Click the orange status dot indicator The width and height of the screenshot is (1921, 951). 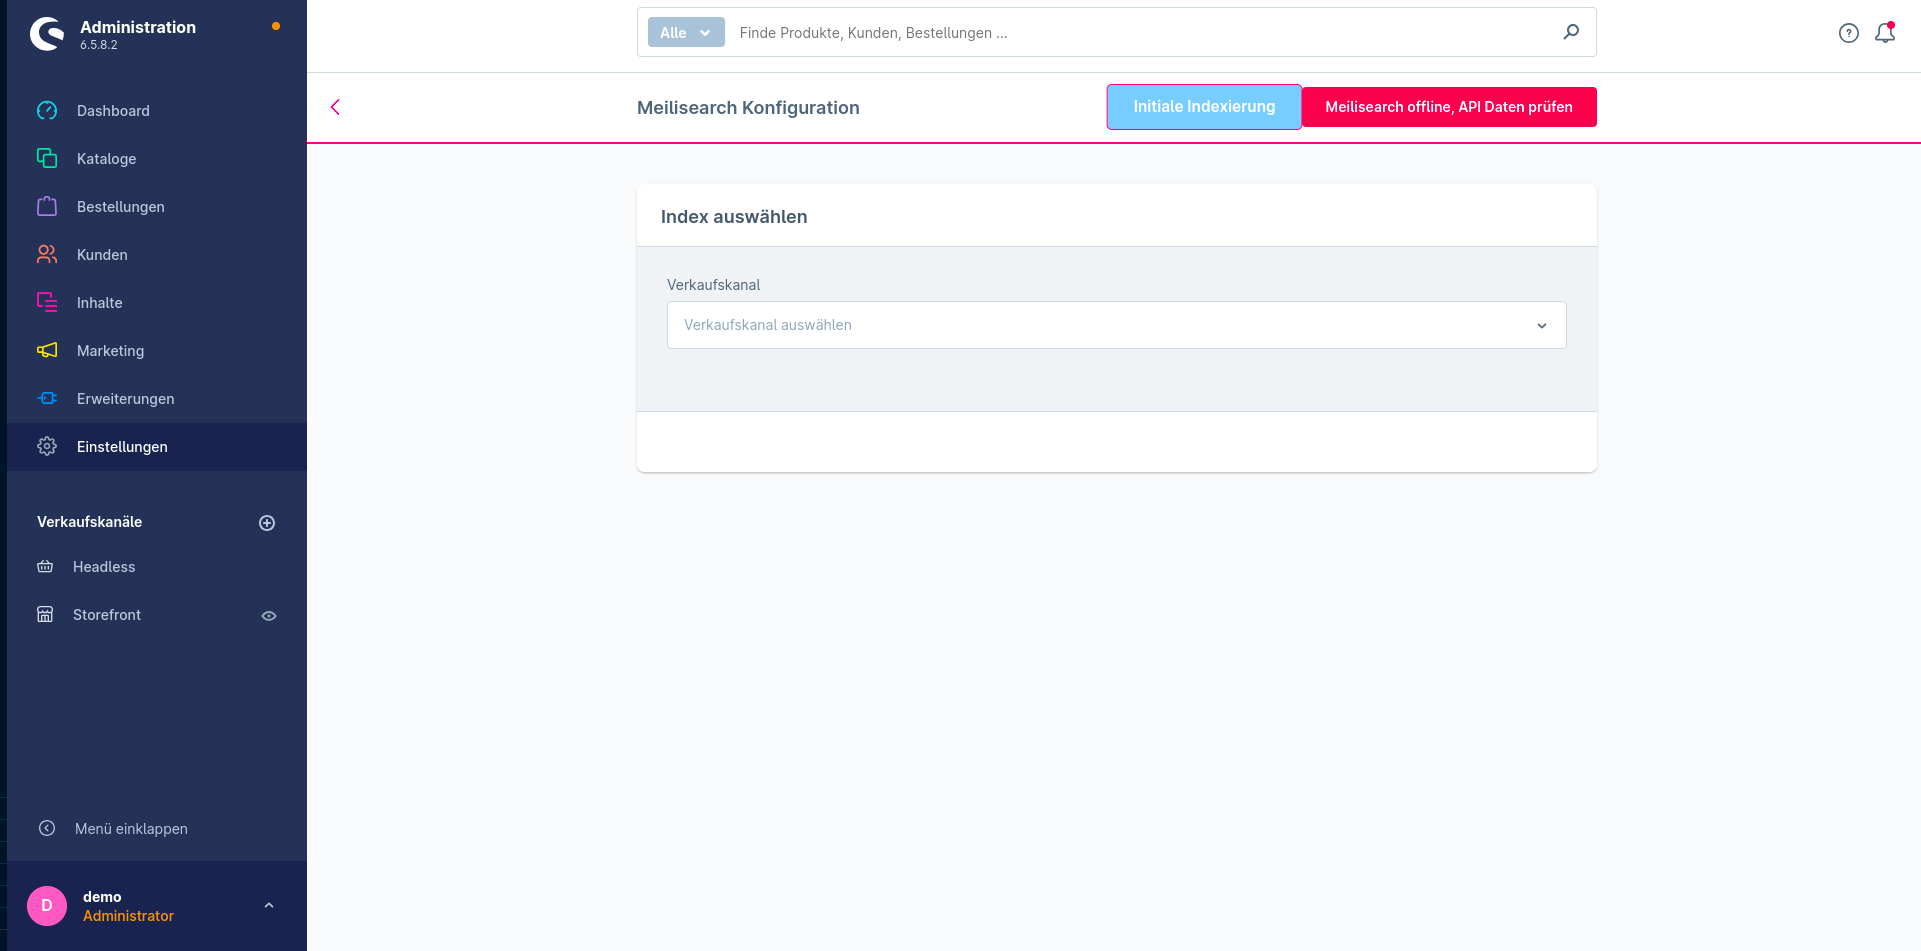(x=276, y=26)
